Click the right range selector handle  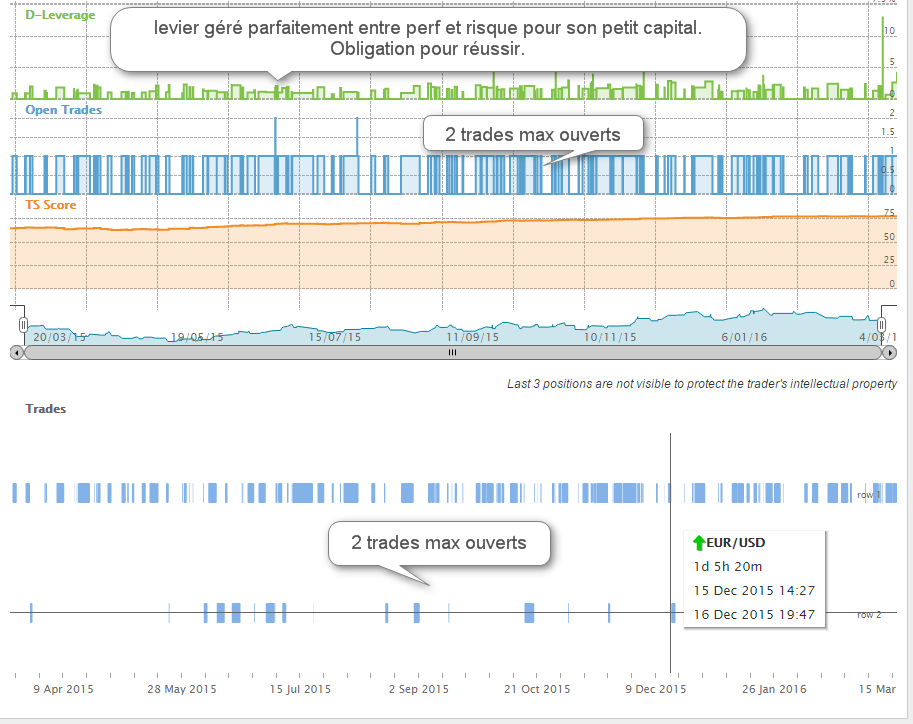click(882, 325)
